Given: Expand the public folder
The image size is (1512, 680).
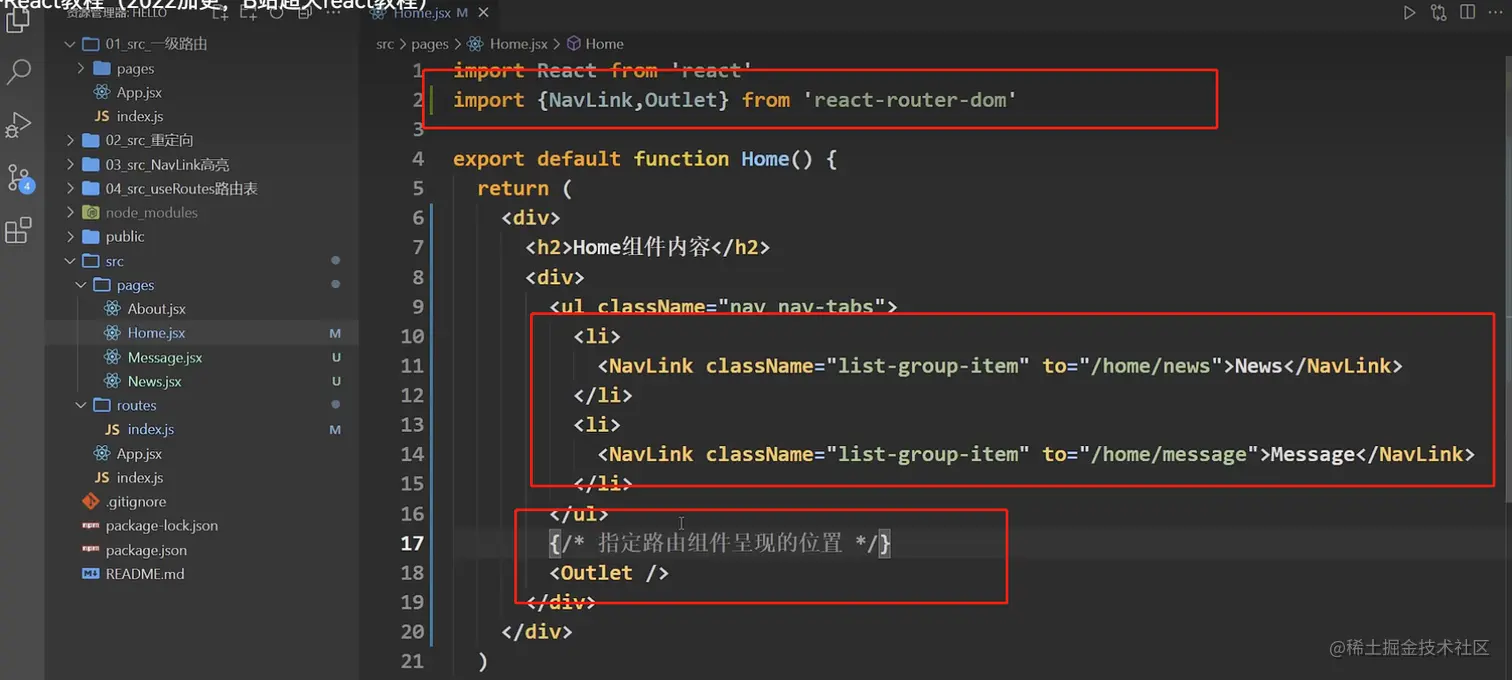Looking at the screenshot, I should pyautogui.click(x=69, y=236).
